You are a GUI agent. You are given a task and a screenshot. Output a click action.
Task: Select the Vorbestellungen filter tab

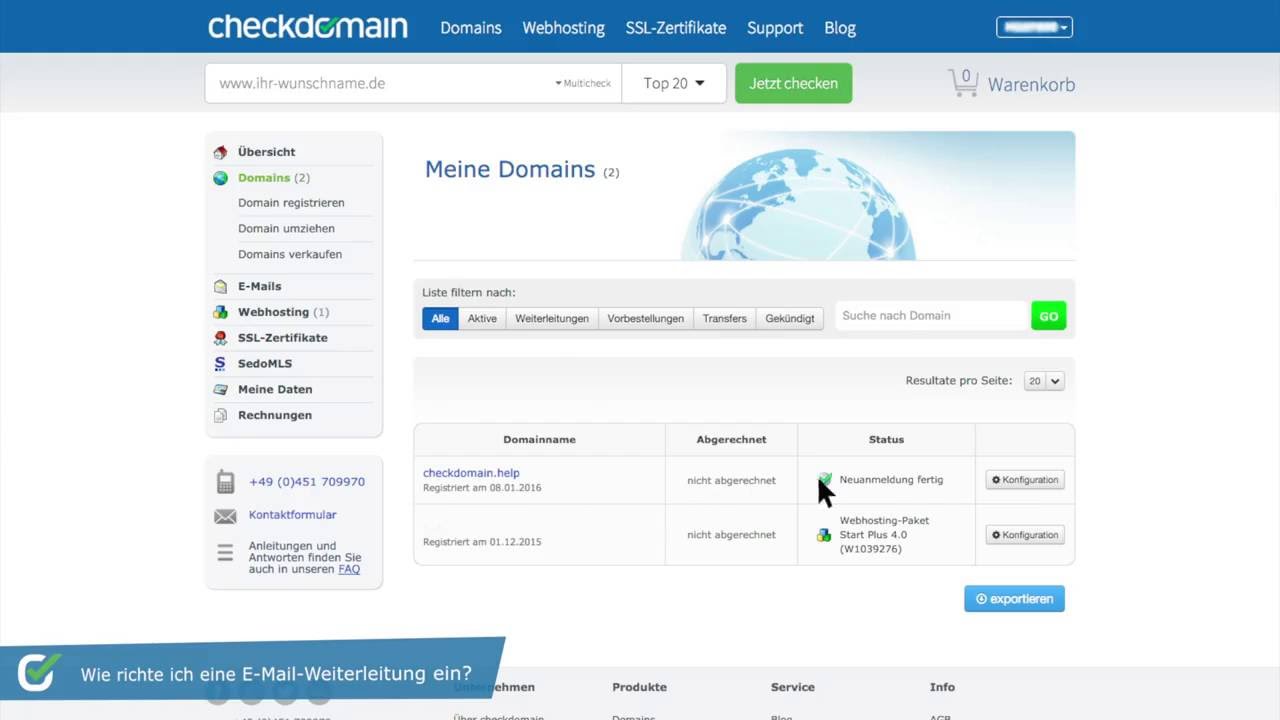tap(646, 318)
